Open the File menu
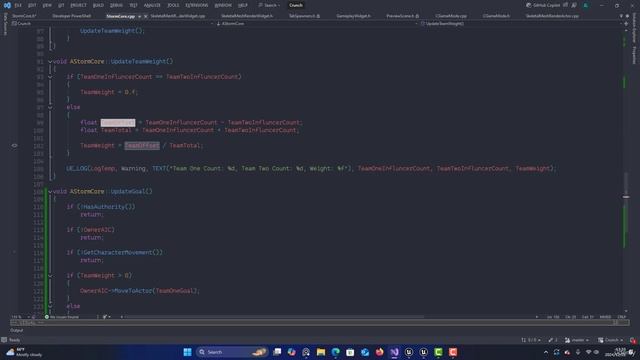The image size is (640, 360). click(18, 5)
